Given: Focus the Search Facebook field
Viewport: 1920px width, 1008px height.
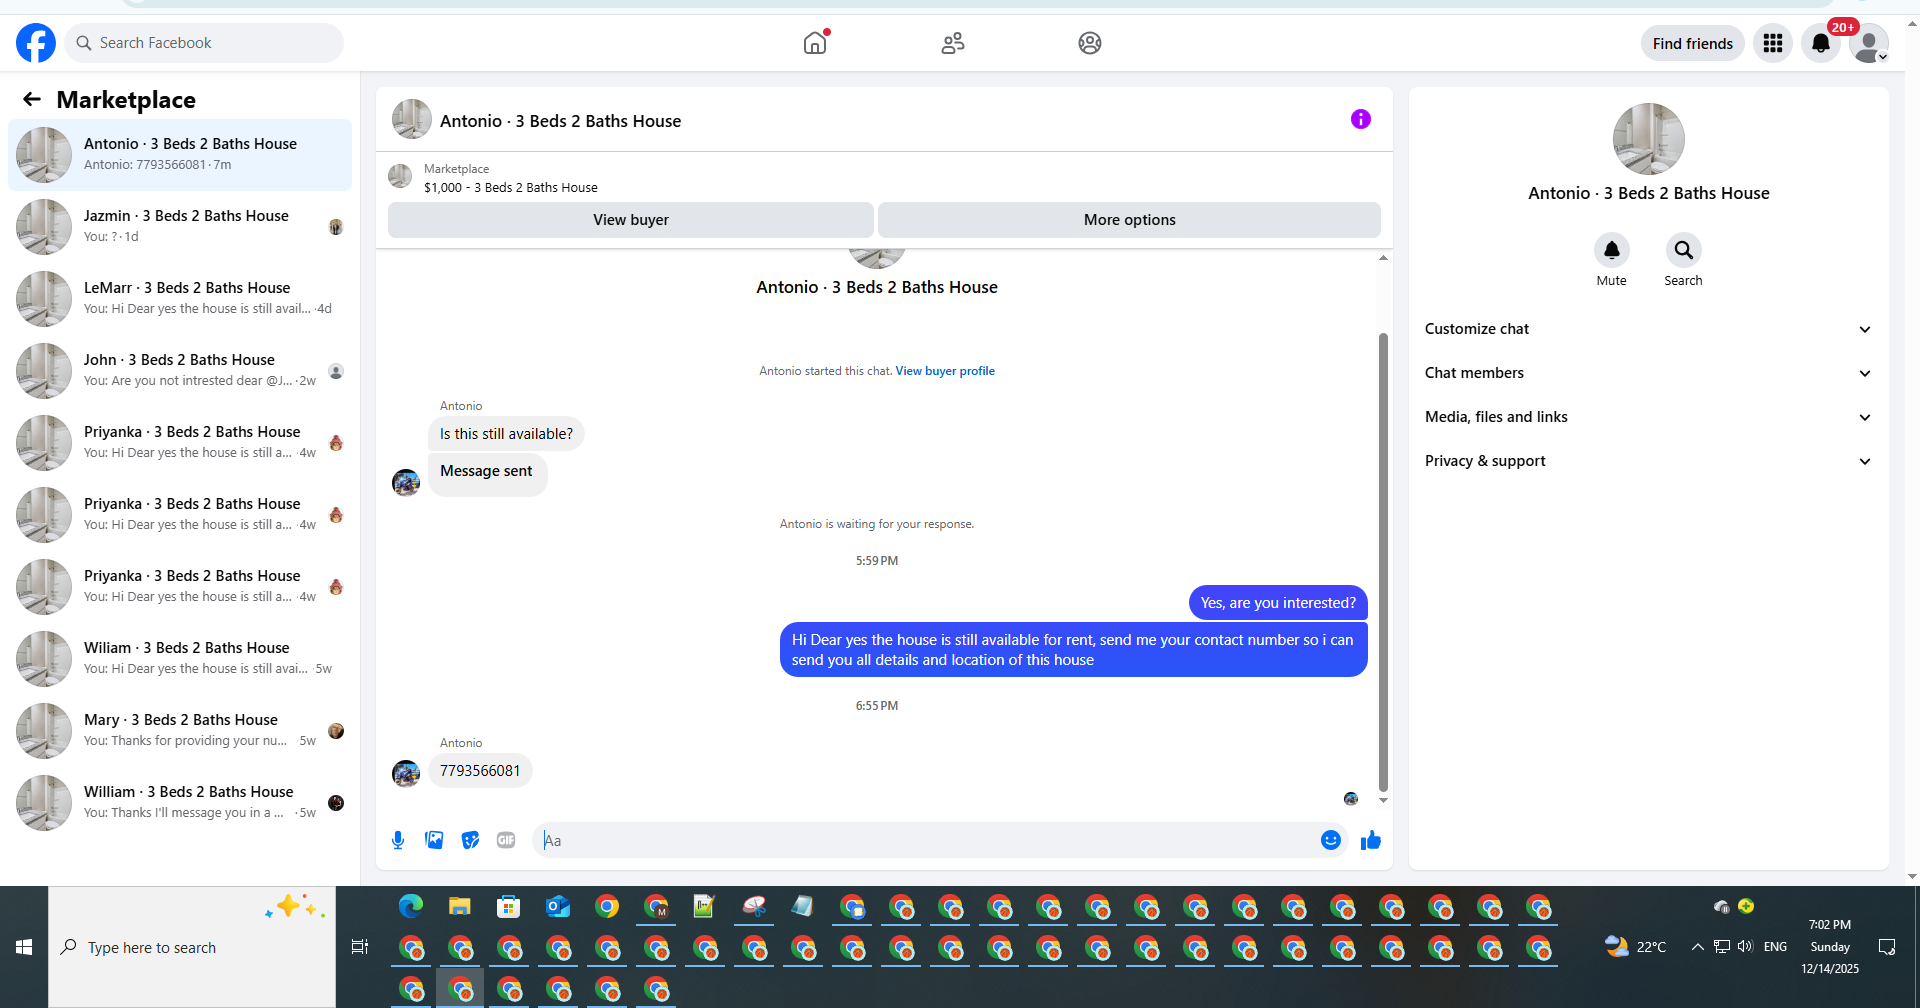Looking at the screenshot, I should (x=205, y=43).
